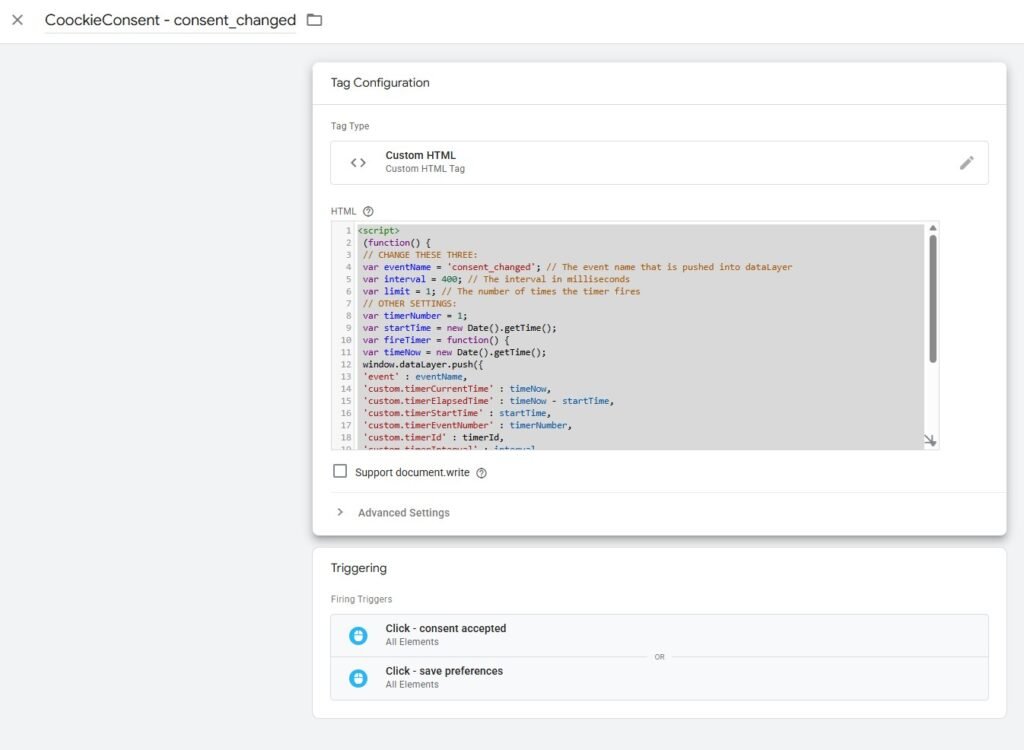Click the Tag Configuration section header
The height and width of the screenshot is (750, 1024).
[x=380, y=83]
